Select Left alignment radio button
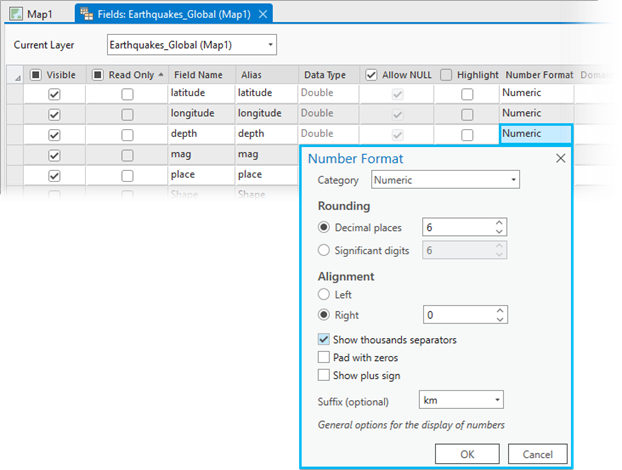 tap(324, 295)
